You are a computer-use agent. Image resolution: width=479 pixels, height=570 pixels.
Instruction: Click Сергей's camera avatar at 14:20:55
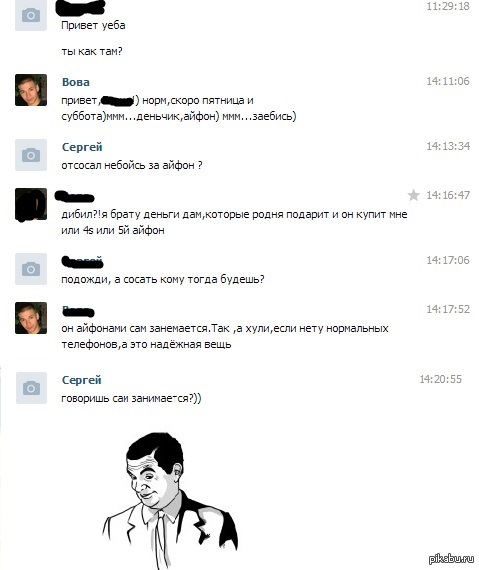pyautogui.click(x=31, y=388)
